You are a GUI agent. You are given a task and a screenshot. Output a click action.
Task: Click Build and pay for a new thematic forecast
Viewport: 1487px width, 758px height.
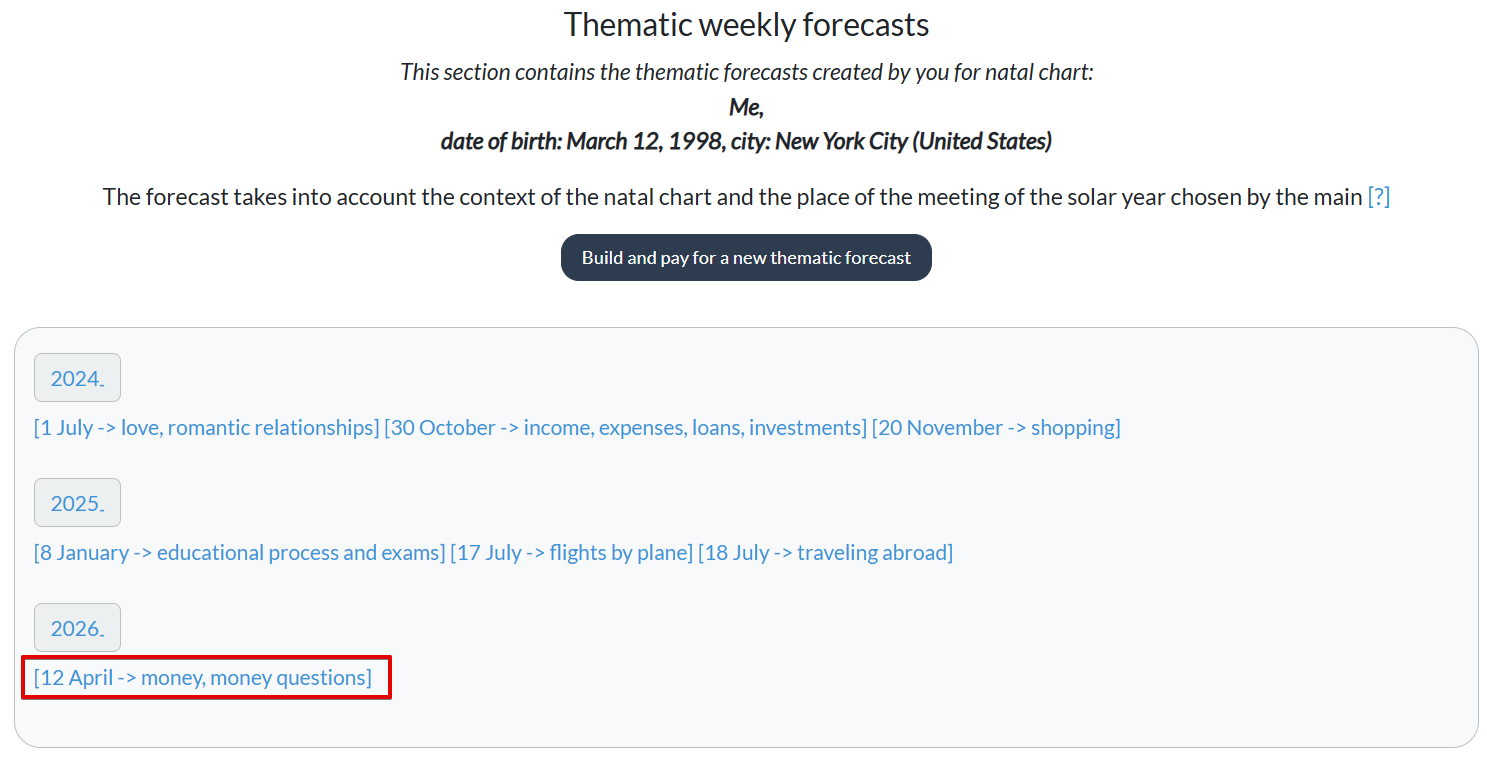pos(745,257)
